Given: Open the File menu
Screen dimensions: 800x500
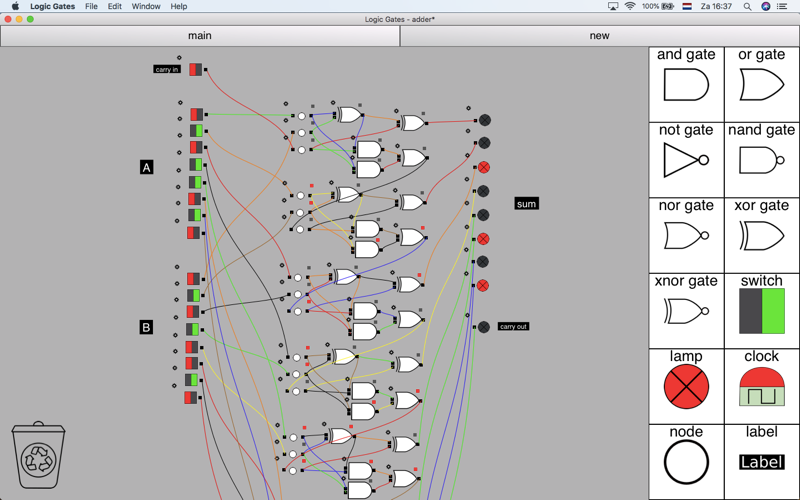Looking at the screenshot, I should pyautogui.click(x=91, y=6).
